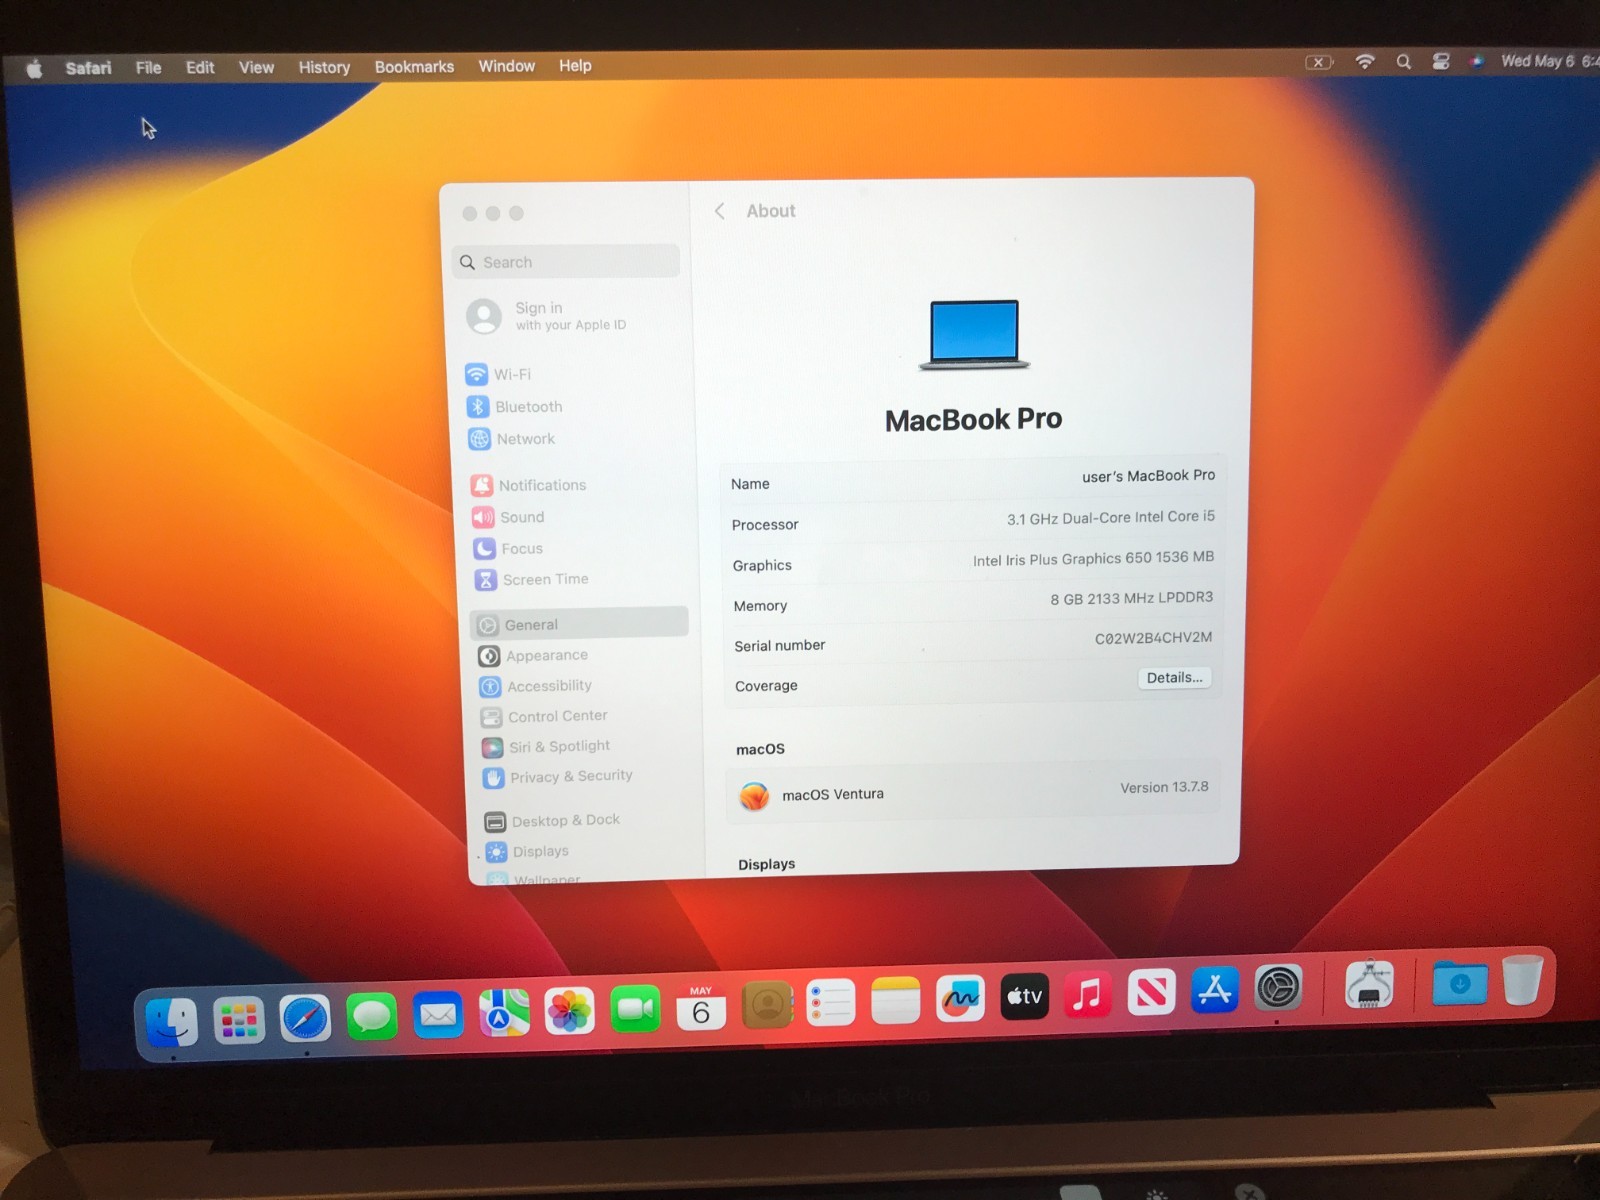The width and height of the screenshot is (1600, 1200).
Task: Open Appearance settings
Action: [533, 656]
